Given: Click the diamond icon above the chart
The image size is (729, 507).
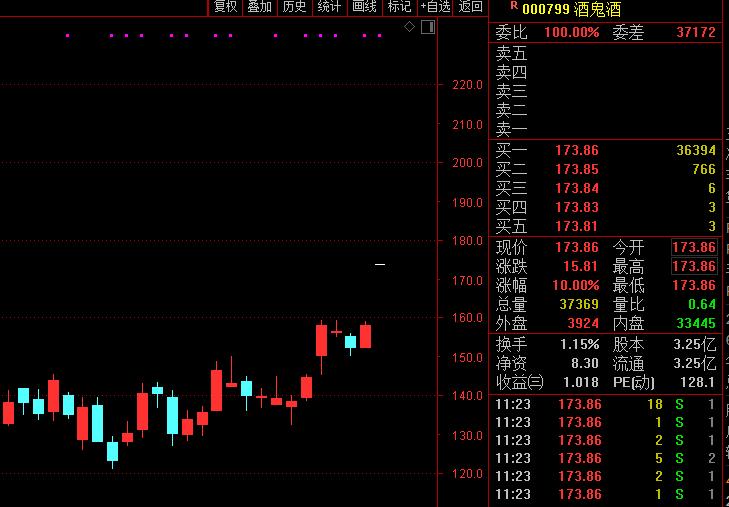Looking at the screenshot, I should click(409, 27).
